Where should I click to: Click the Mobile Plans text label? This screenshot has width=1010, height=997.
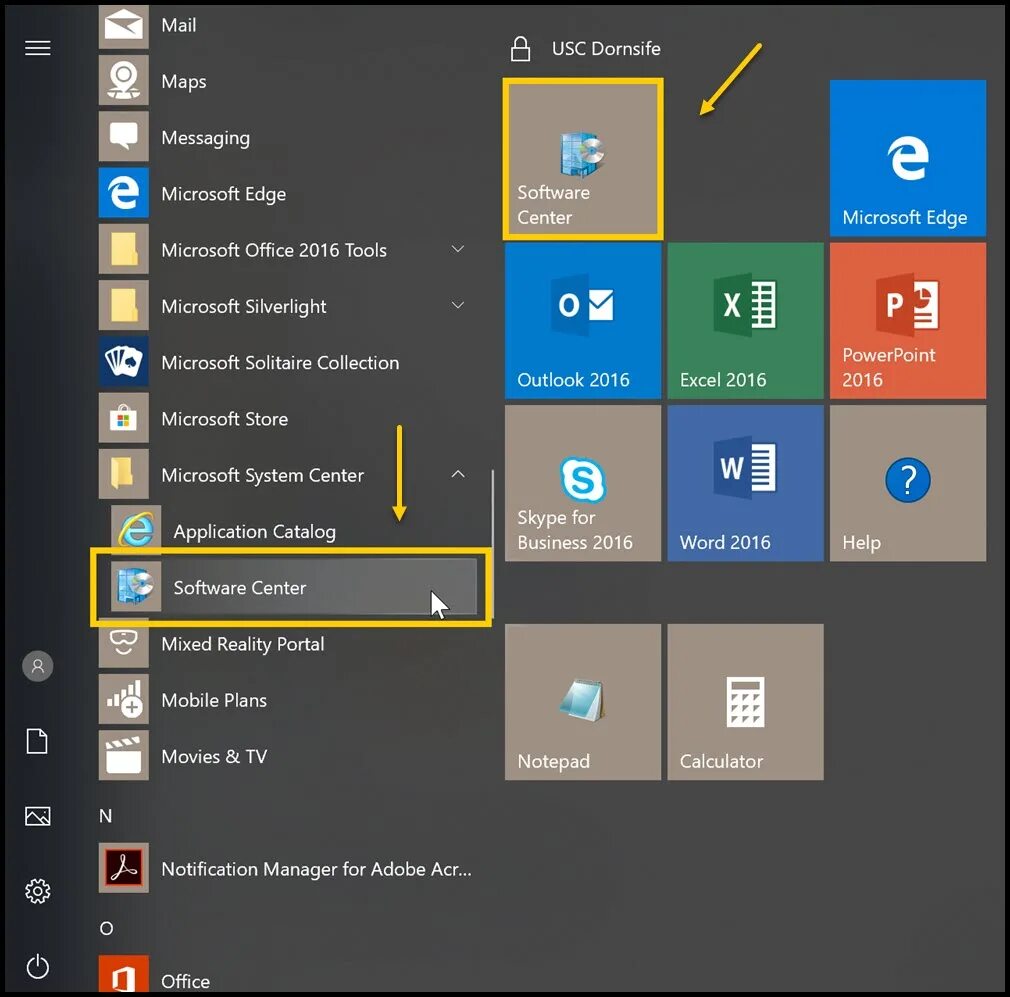(x=214, y=700)
